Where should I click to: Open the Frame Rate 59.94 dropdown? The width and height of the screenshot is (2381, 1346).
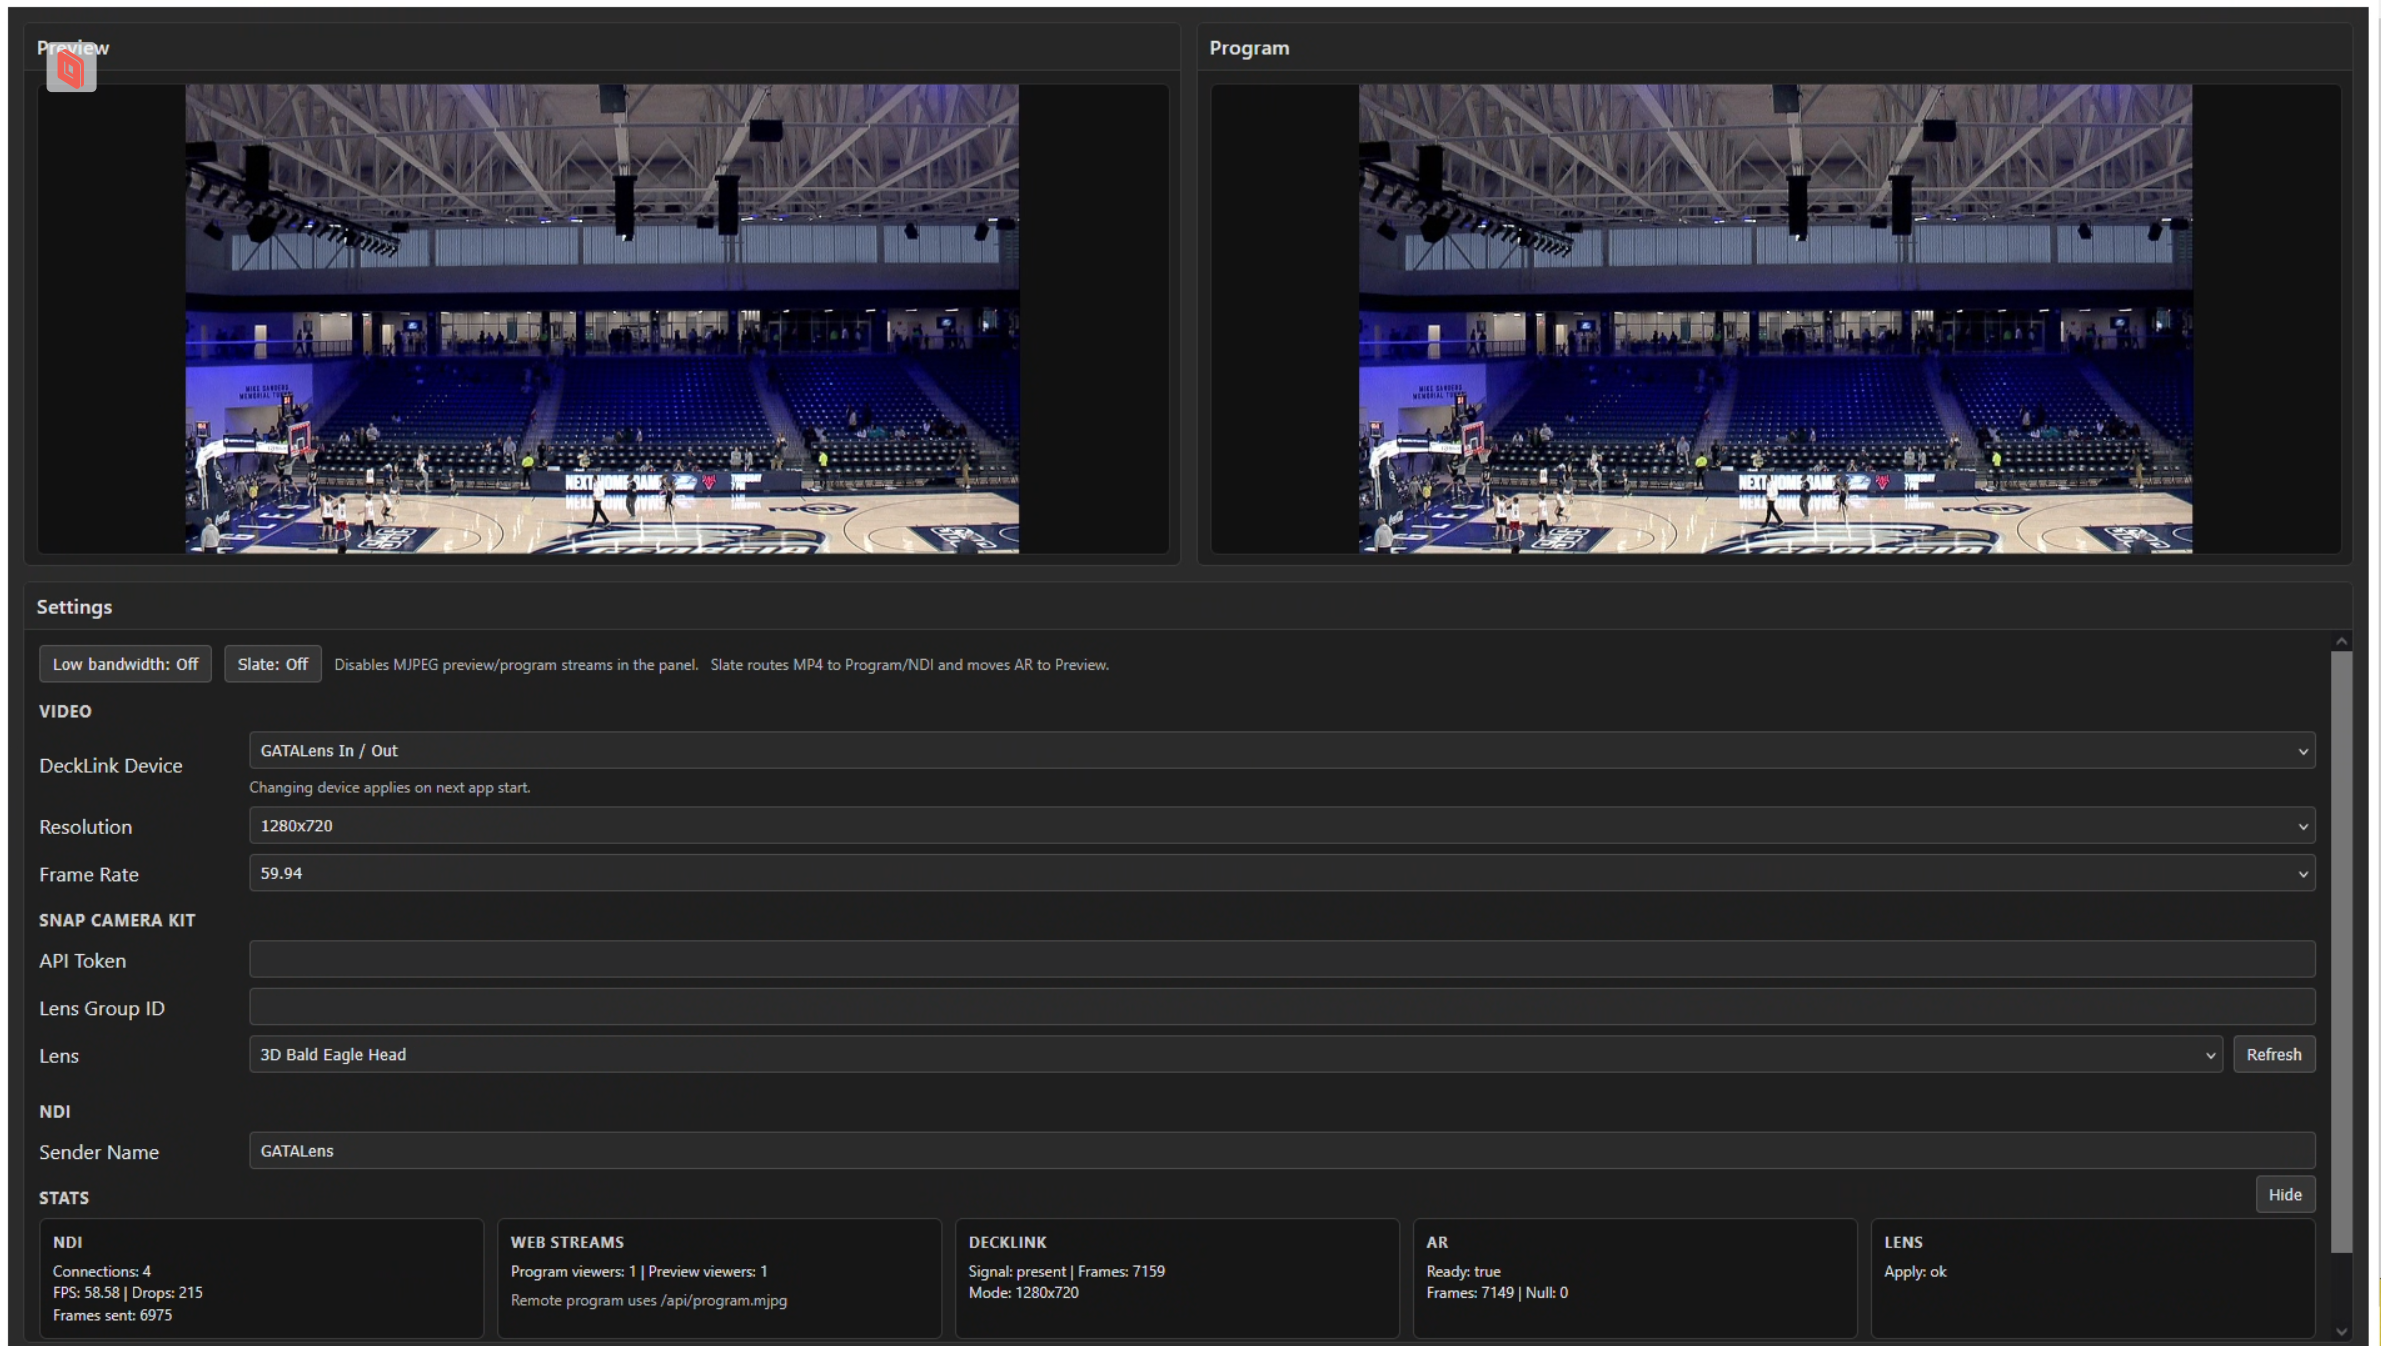point(1281,873)
